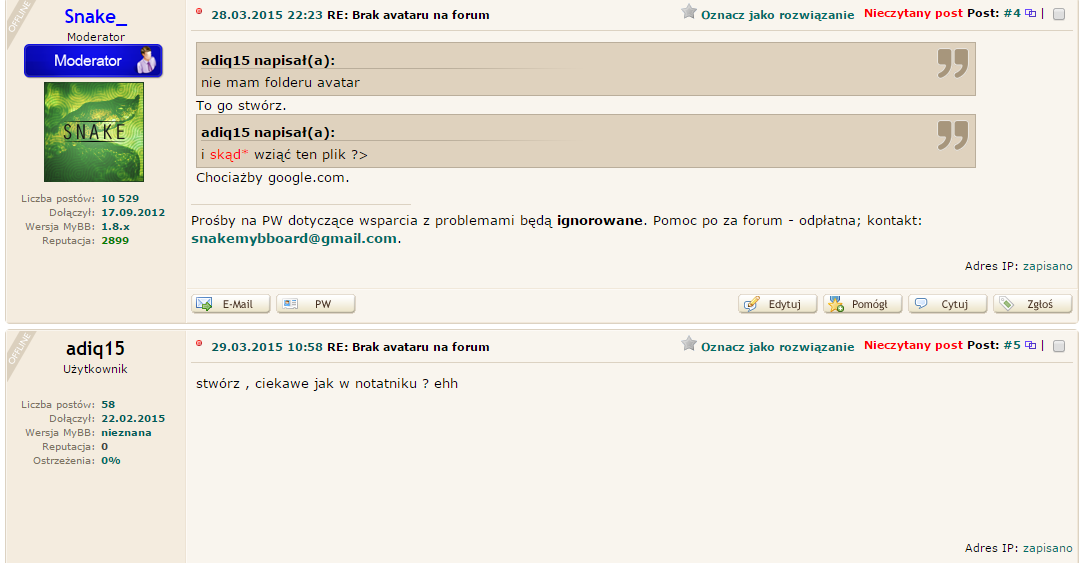Mark post #4 as solution (Oznacz jako rozwiązanie)
Image resolution: width=1085 pixels, height=563 pixels.
[x=778, y=15]
